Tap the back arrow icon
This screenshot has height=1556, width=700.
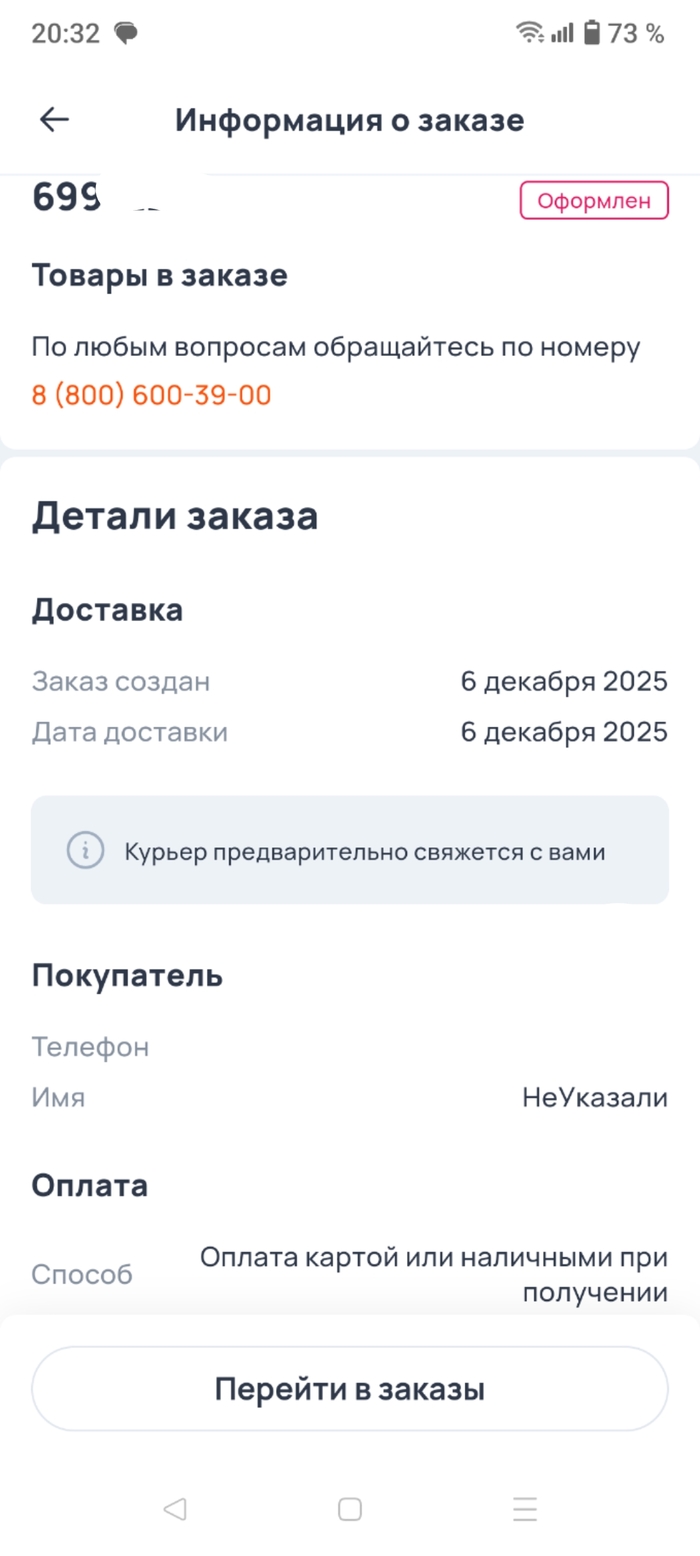point(54,120)
